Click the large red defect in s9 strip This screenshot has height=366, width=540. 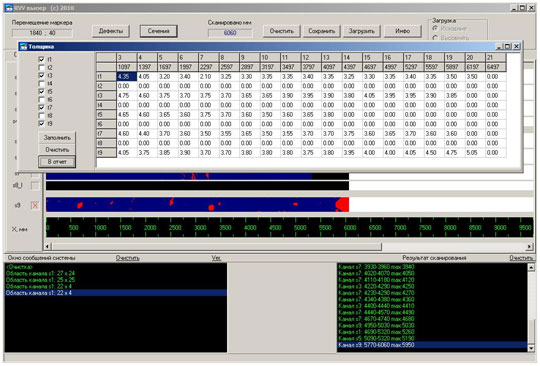343,205
